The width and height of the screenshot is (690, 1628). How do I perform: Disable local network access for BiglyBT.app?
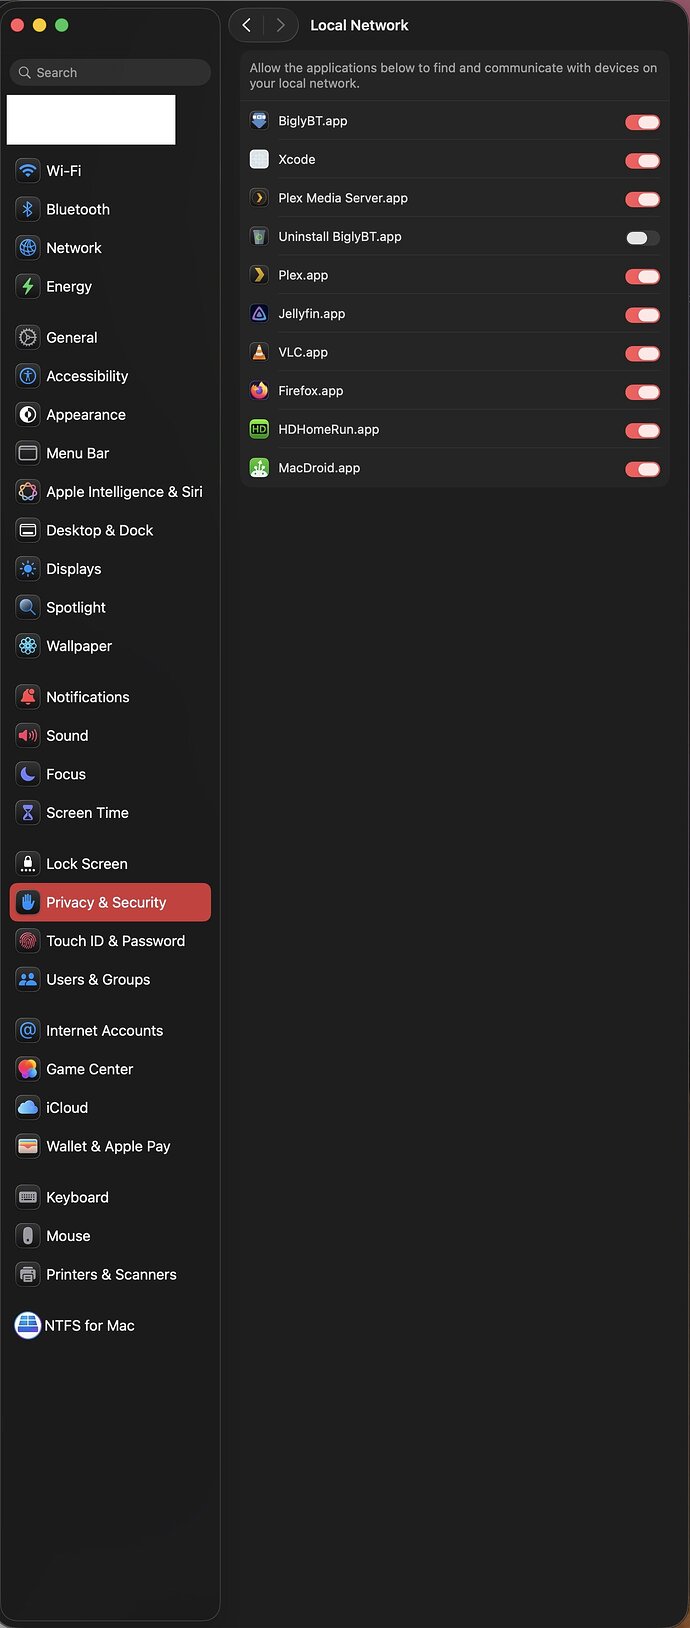tap(642, 121)
